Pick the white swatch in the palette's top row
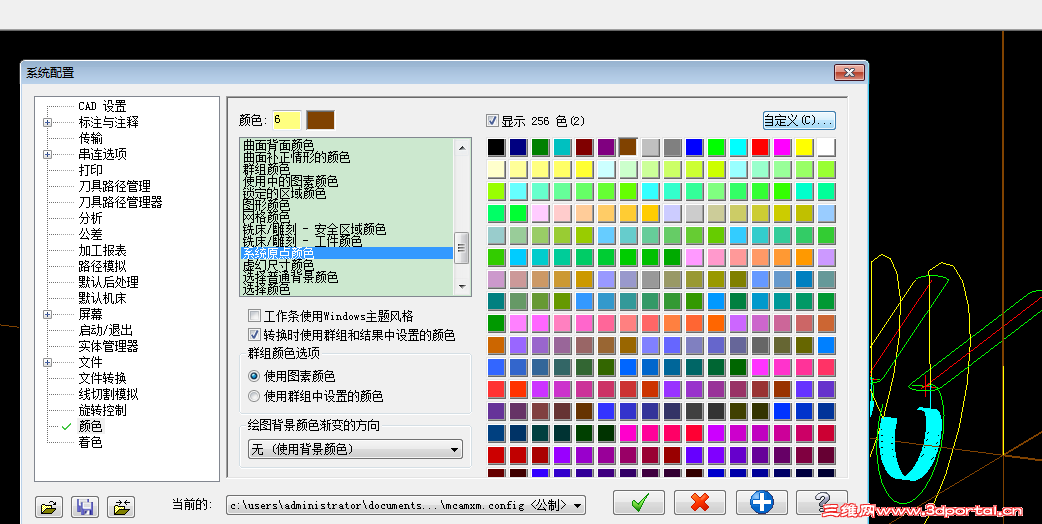1042x524 pixels. click(826, 147)
